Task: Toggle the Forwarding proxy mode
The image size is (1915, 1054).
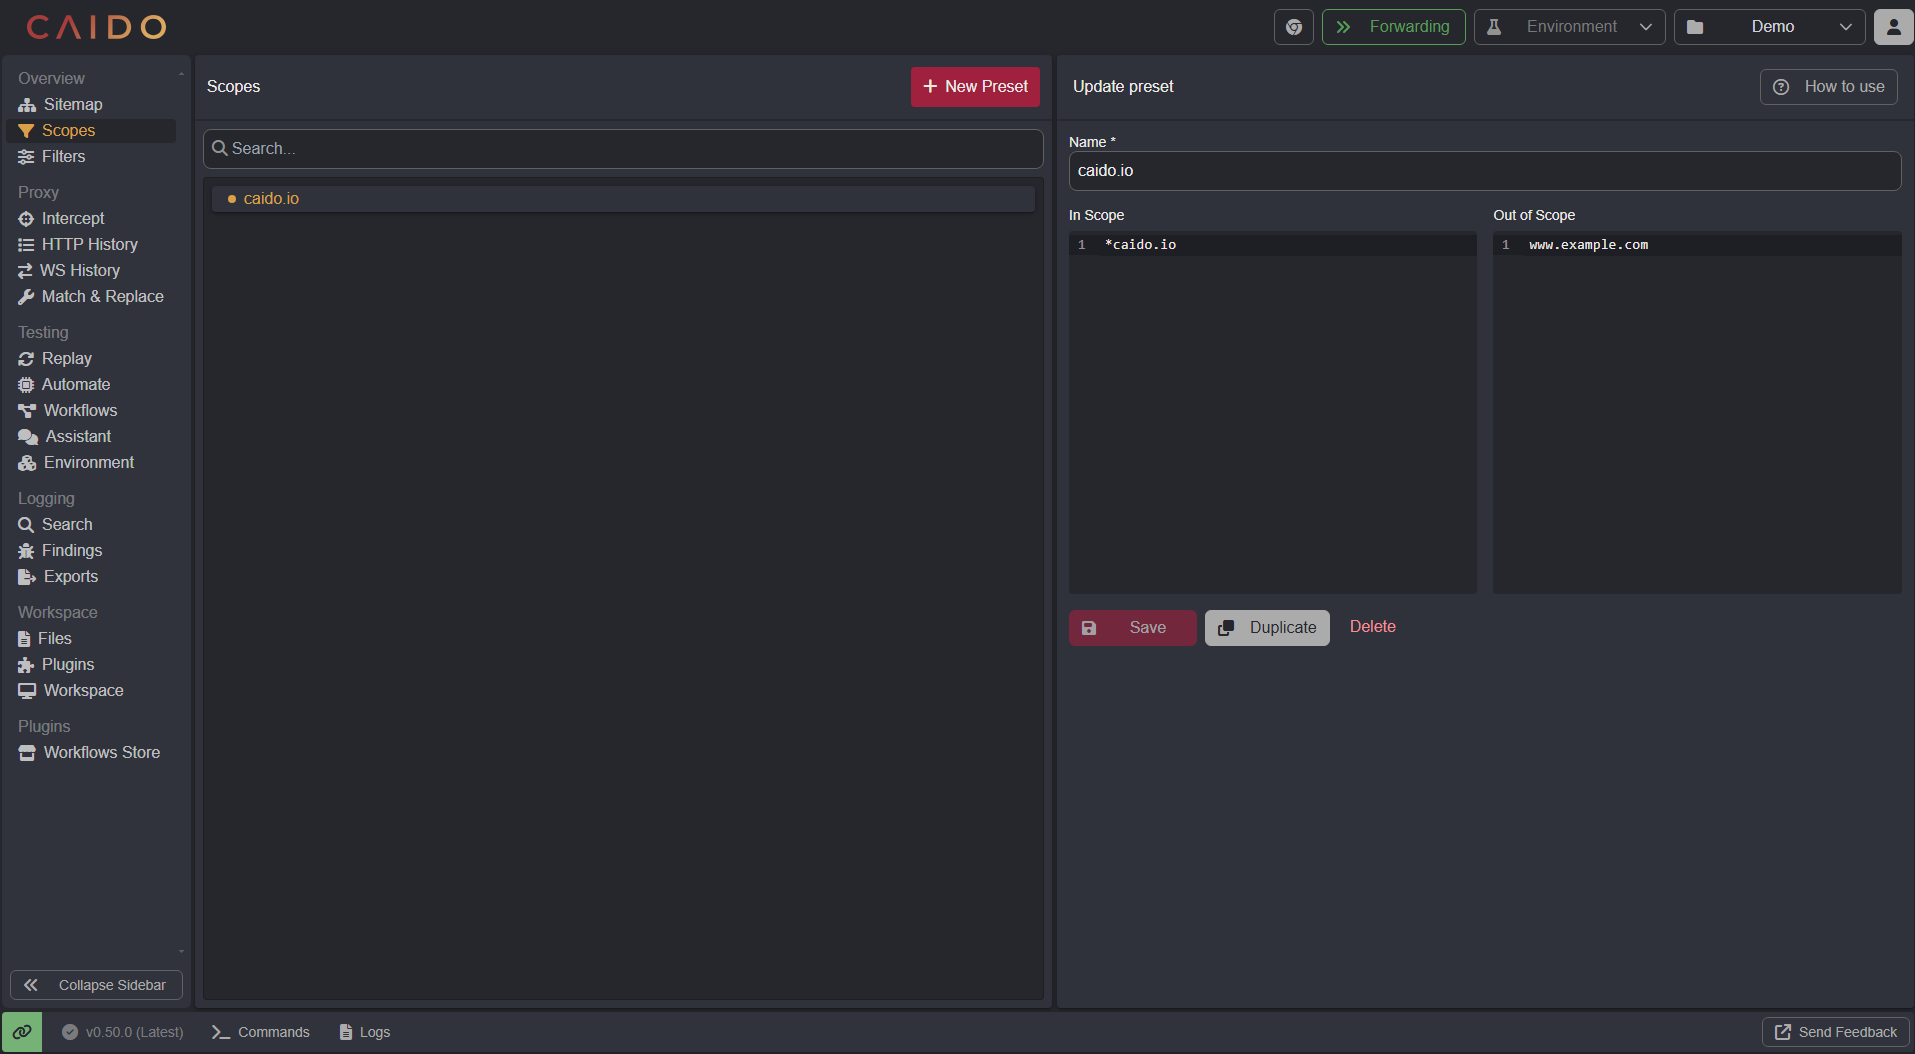Action: 1394,27
